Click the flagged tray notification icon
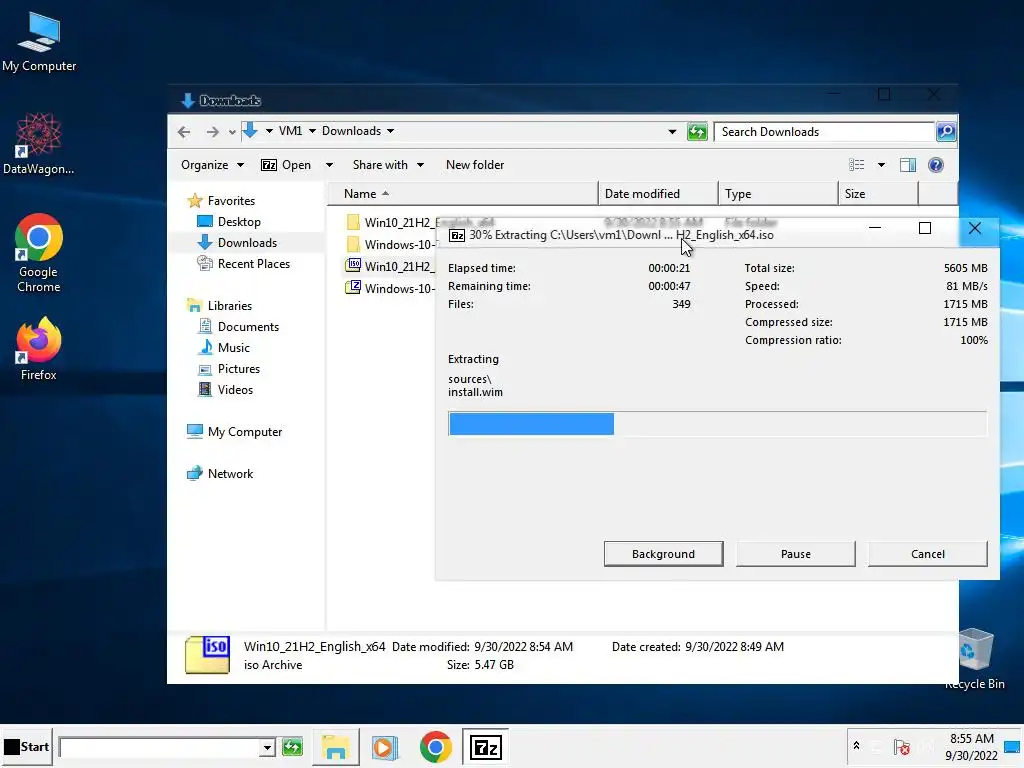 click(x=902, y=747)
